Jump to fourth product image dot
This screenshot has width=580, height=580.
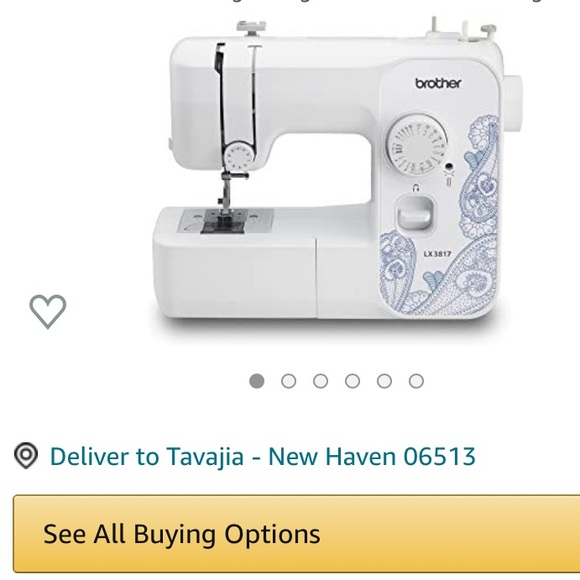coord(352,381)
